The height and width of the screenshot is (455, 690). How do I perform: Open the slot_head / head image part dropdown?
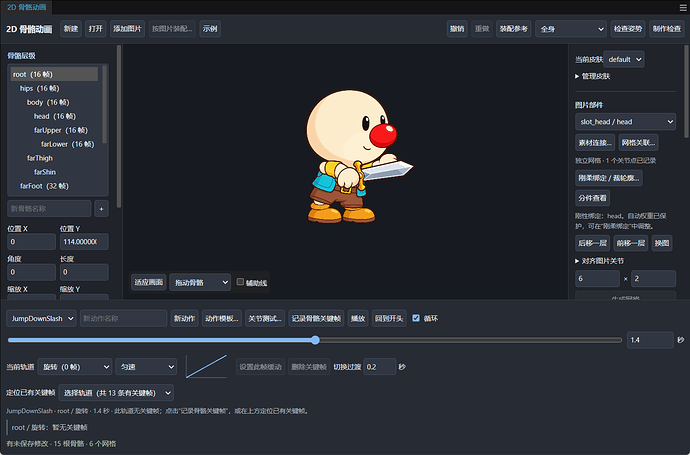tap(625, 122)
